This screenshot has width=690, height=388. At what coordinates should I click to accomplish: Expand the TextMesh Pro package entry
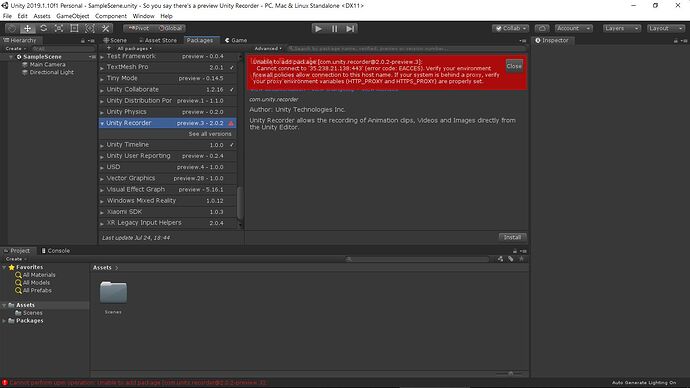tap(102, 68)
